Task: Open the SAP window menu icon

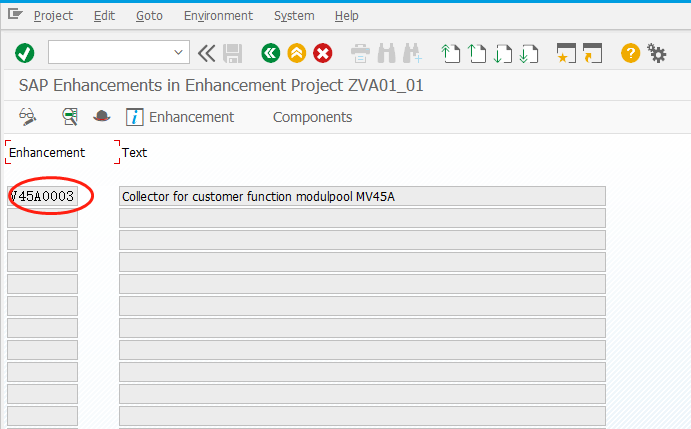Action: tap(14, 16)
